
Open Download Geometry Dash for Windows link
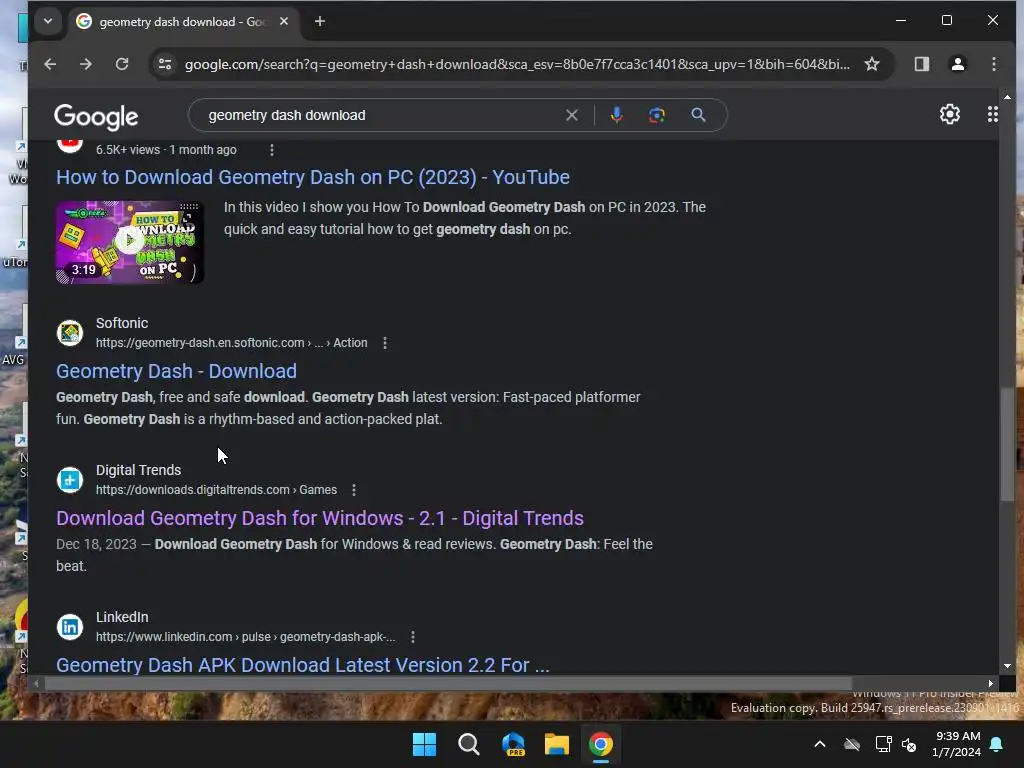pos(320,519)
